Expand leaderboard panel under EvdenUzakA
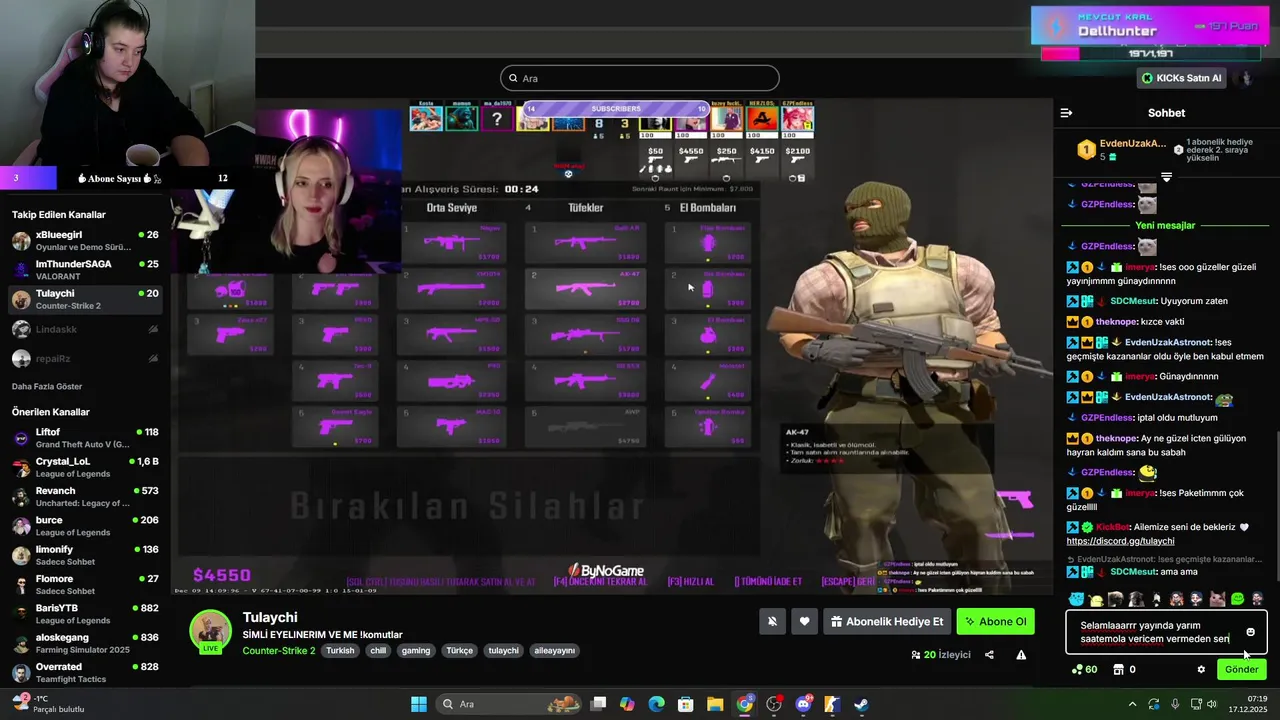 coord(1166,177)
